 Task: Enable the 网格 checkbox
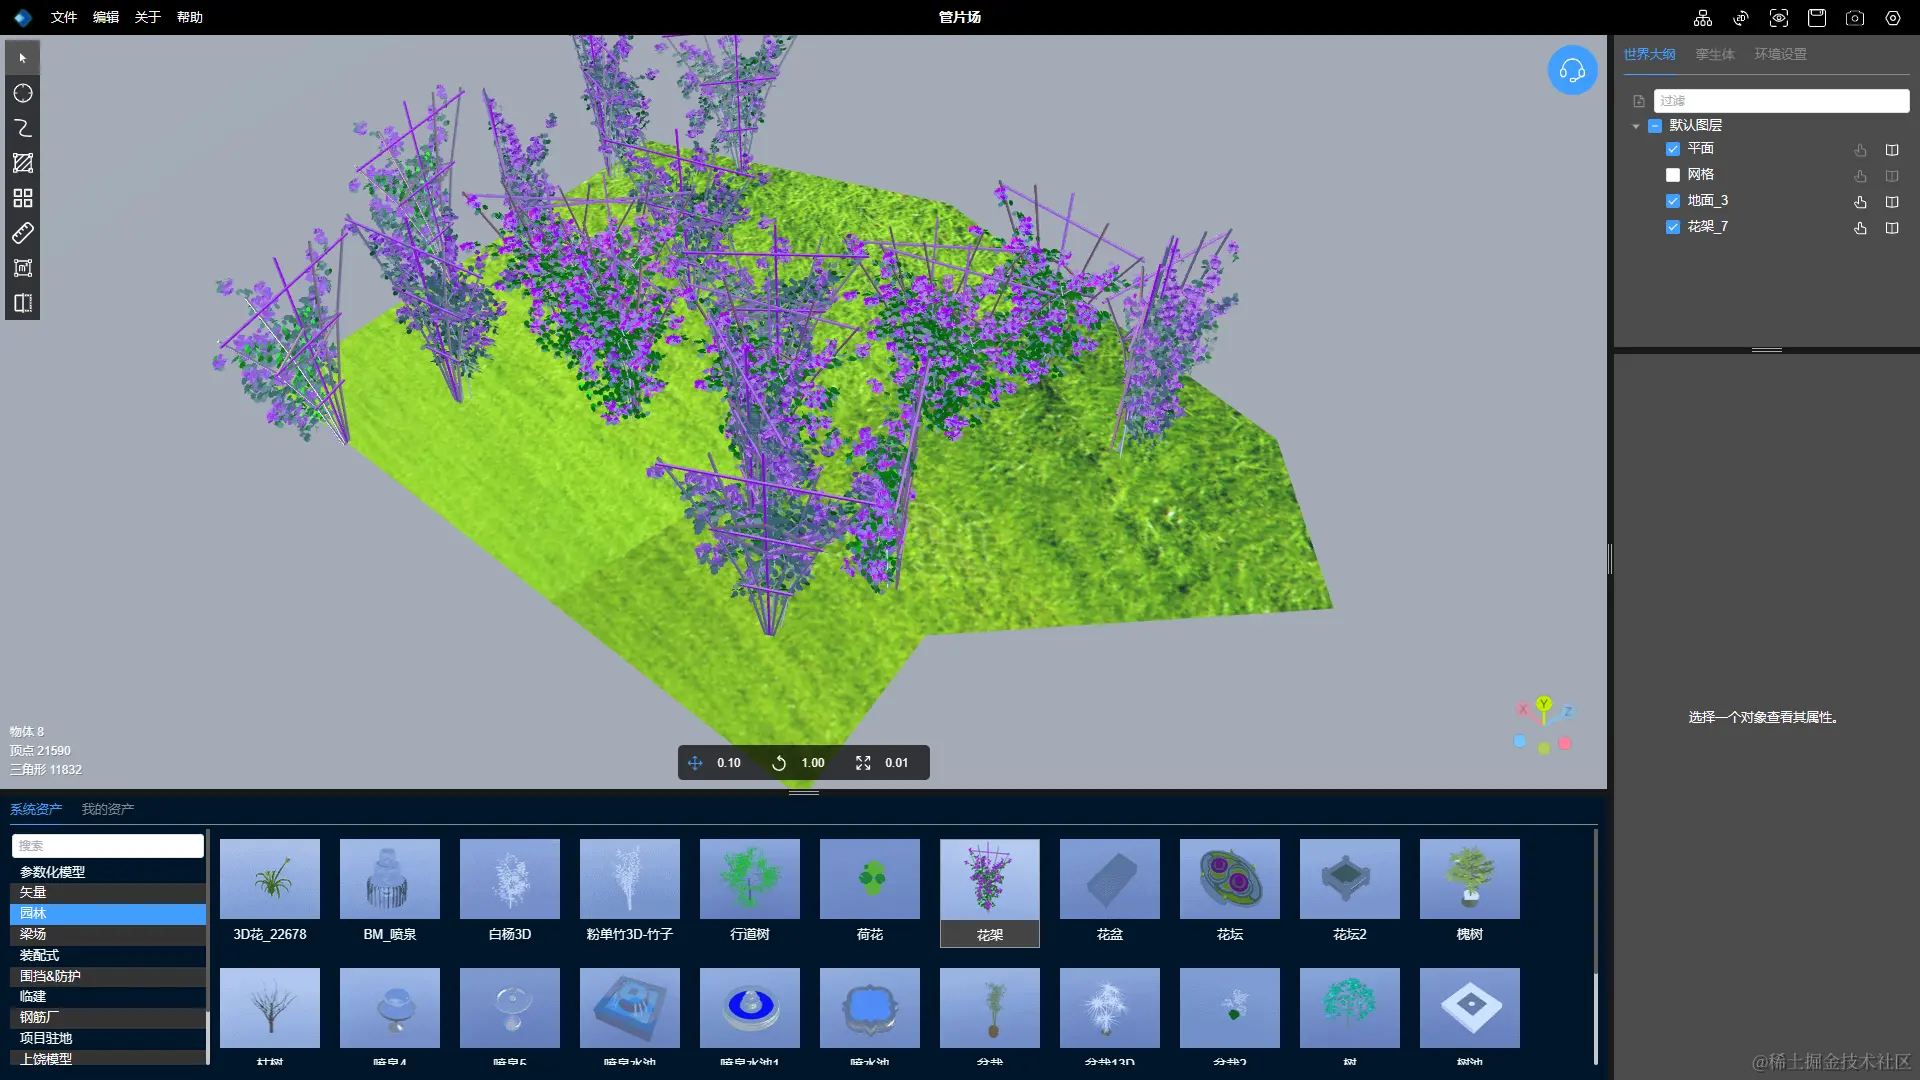tap(1672, 175)
